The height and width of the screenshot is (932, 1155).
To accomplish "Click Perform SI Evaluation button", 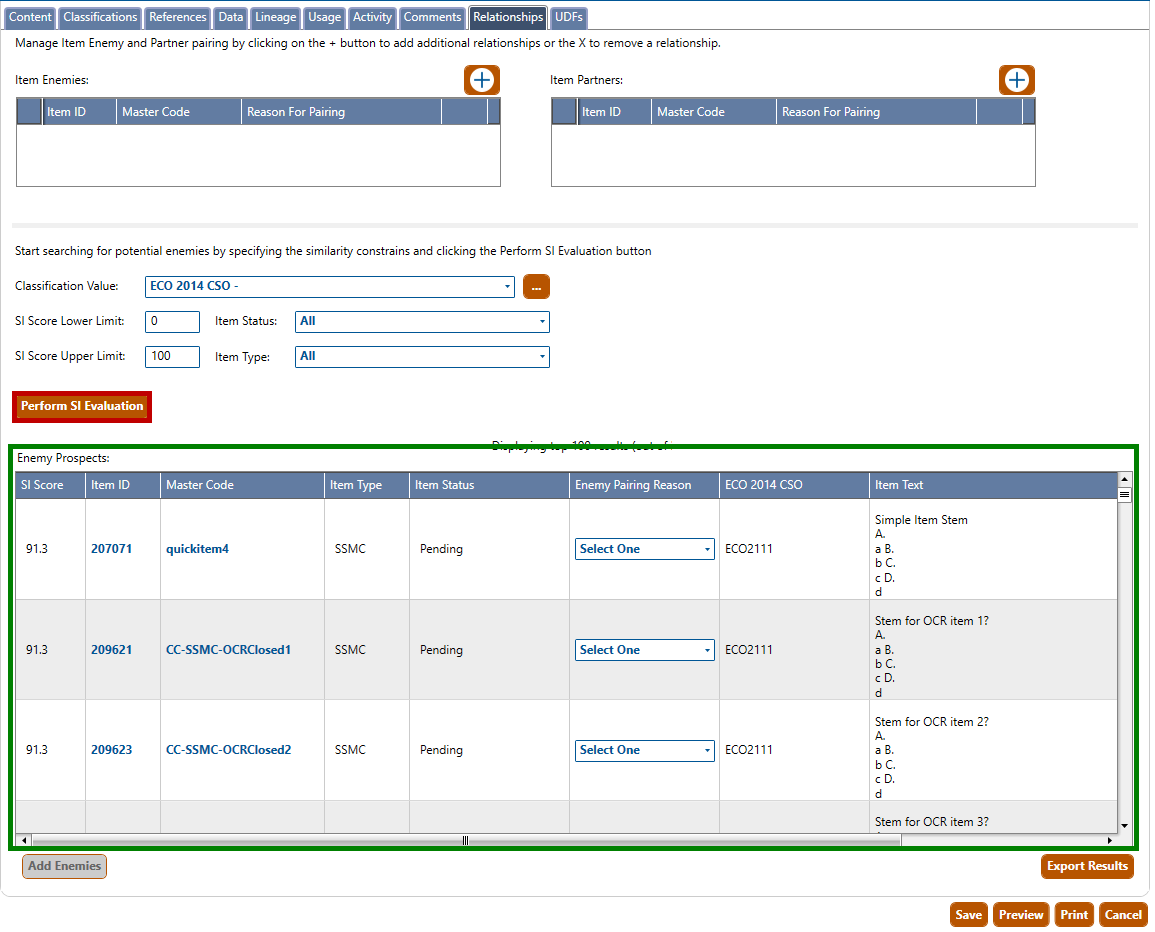I will pyautogui.click(x=82, y=407).
